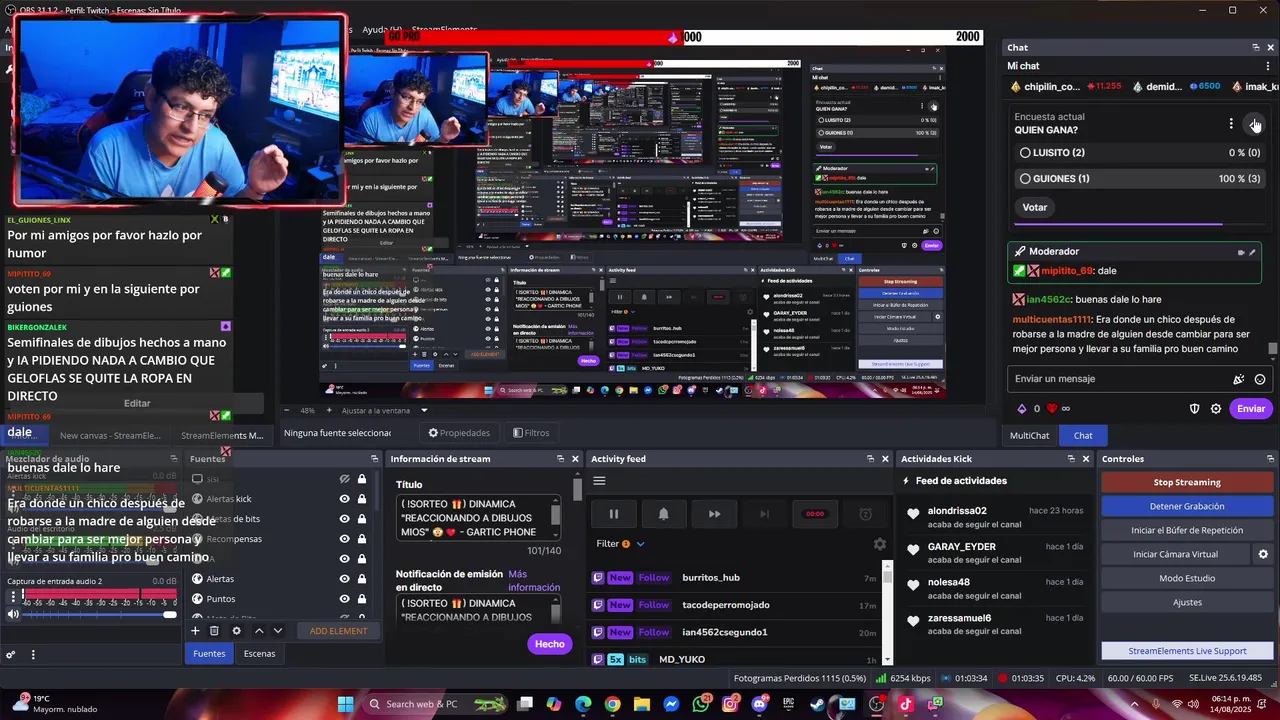Screen dimensions: 1280x720
Task: Unlock the Alertas kick source
Action: (362, 499)
